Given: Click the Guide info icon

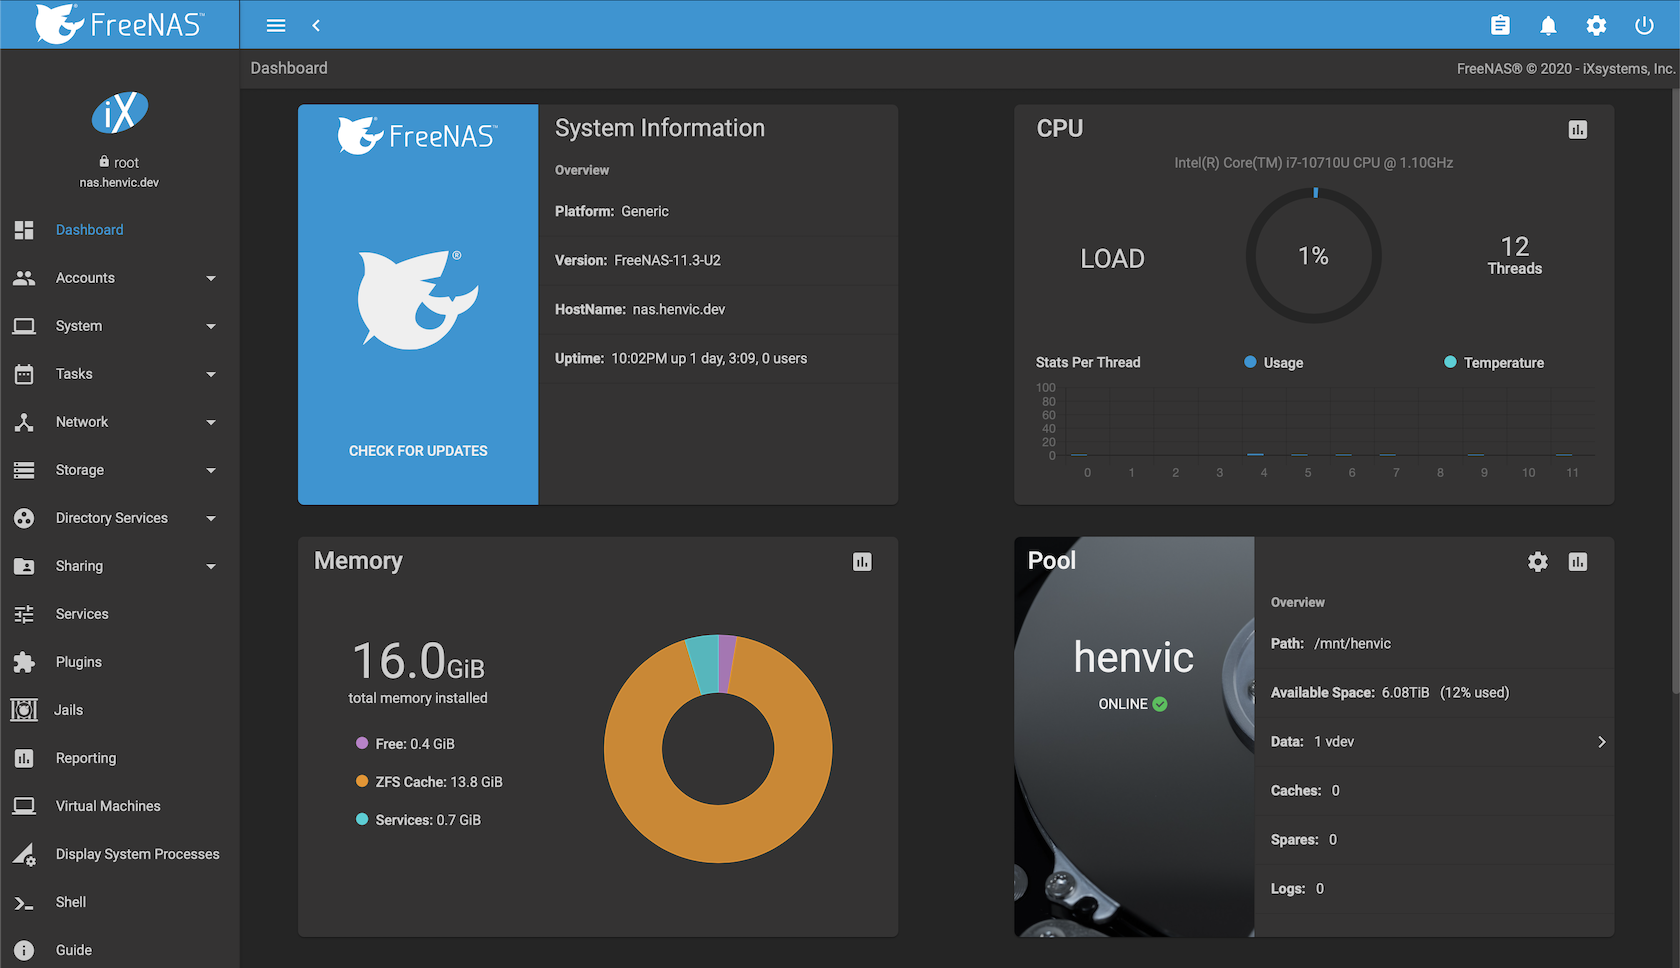Looking at the screenshot, I should click(24, 950).
